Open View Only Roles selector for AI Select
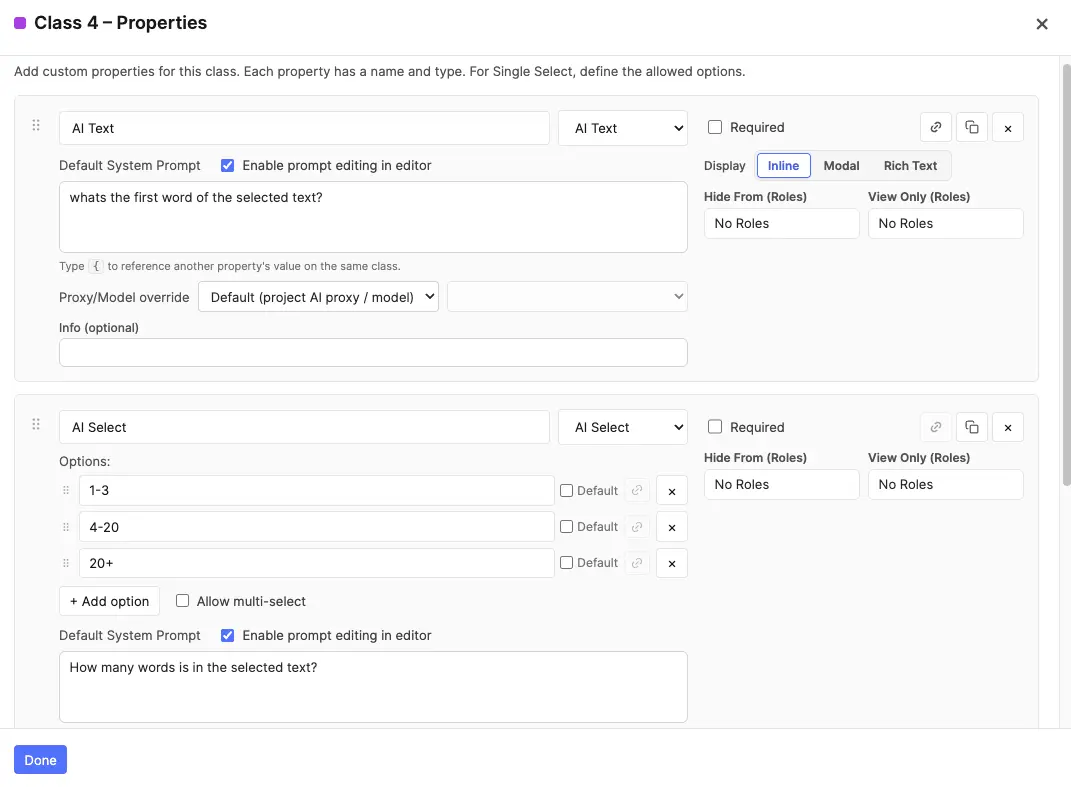 (945, 484)
